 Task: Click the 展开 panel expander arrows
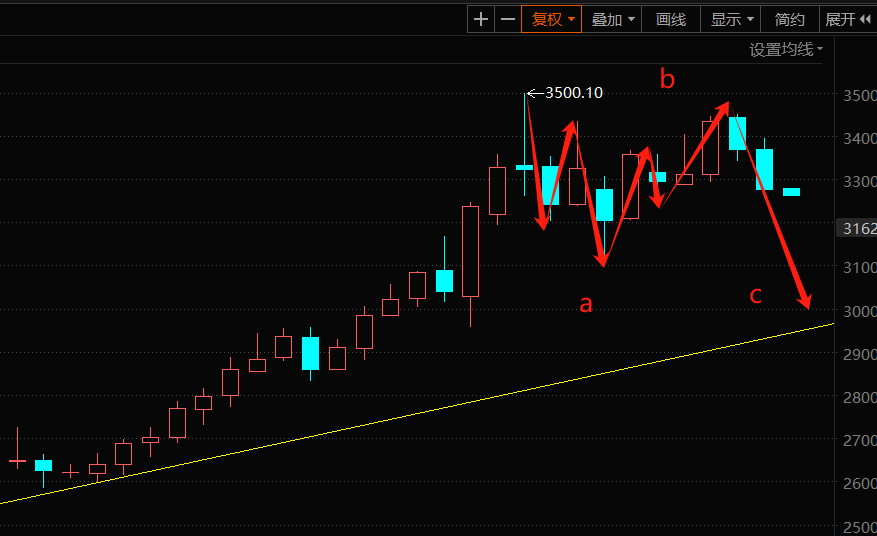coord(865,20)
